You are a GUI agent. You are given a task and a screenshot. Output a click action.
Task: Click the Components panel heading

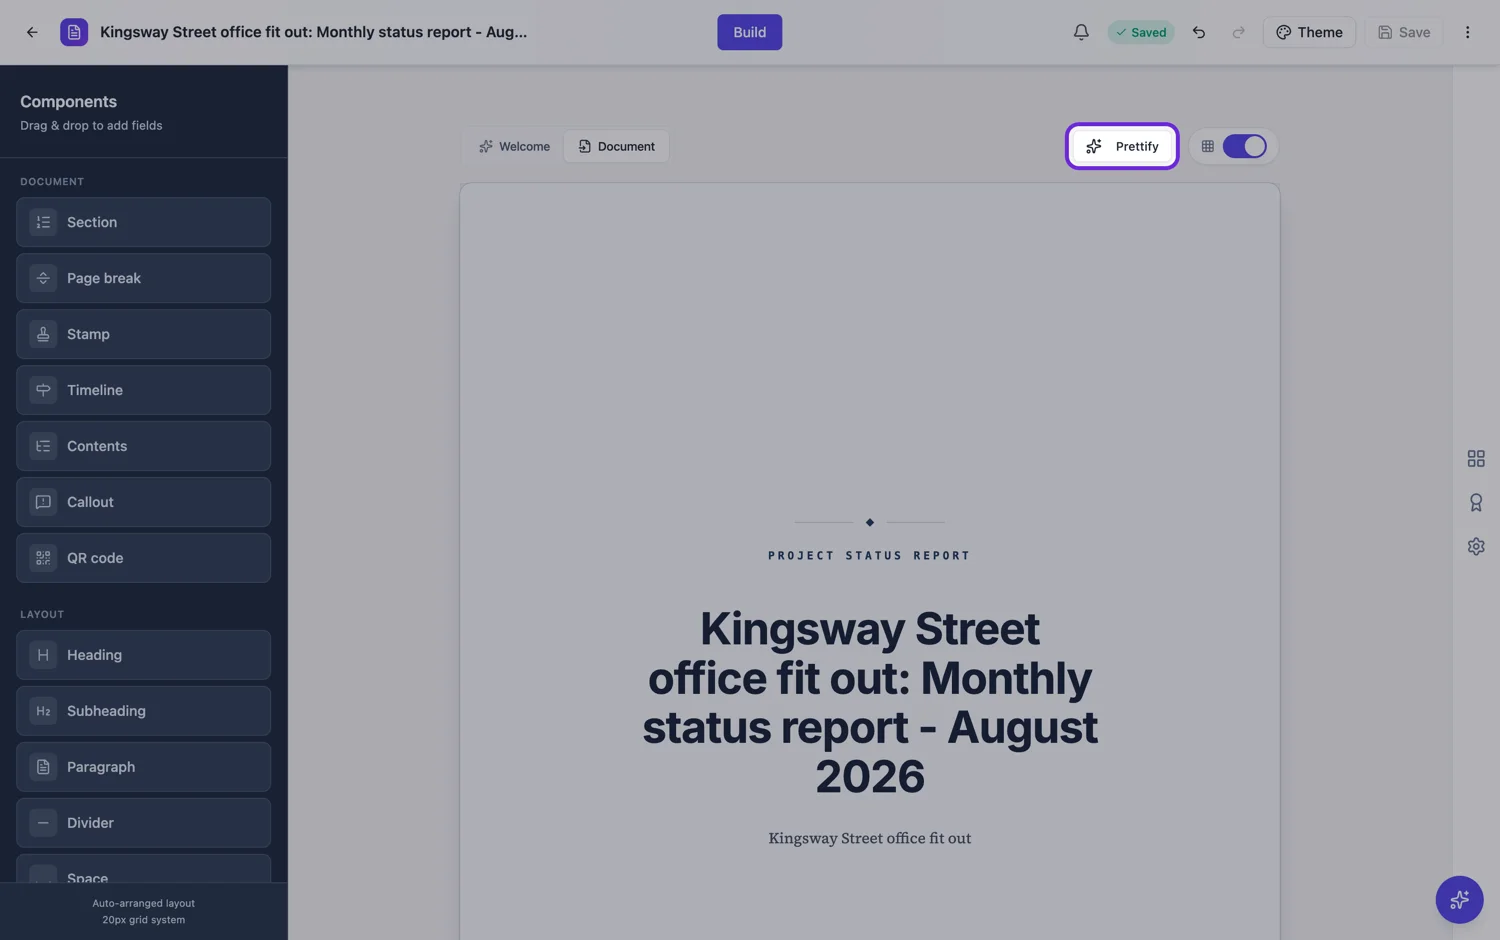point(68,101)
